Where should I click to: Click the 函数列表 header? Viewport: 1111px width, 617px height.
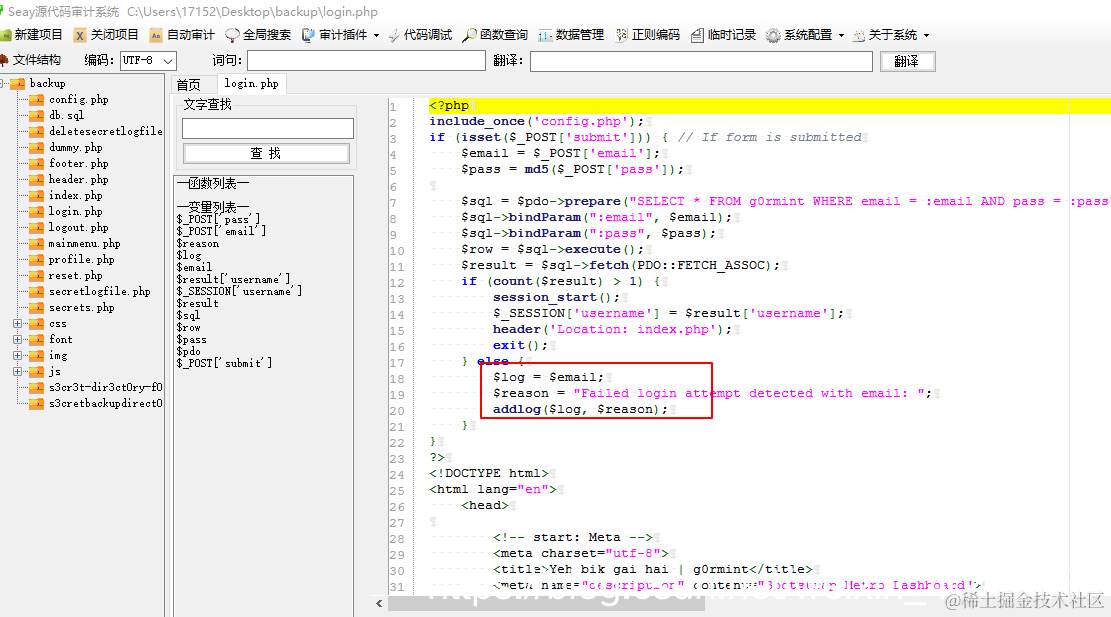tap(213, 183)
